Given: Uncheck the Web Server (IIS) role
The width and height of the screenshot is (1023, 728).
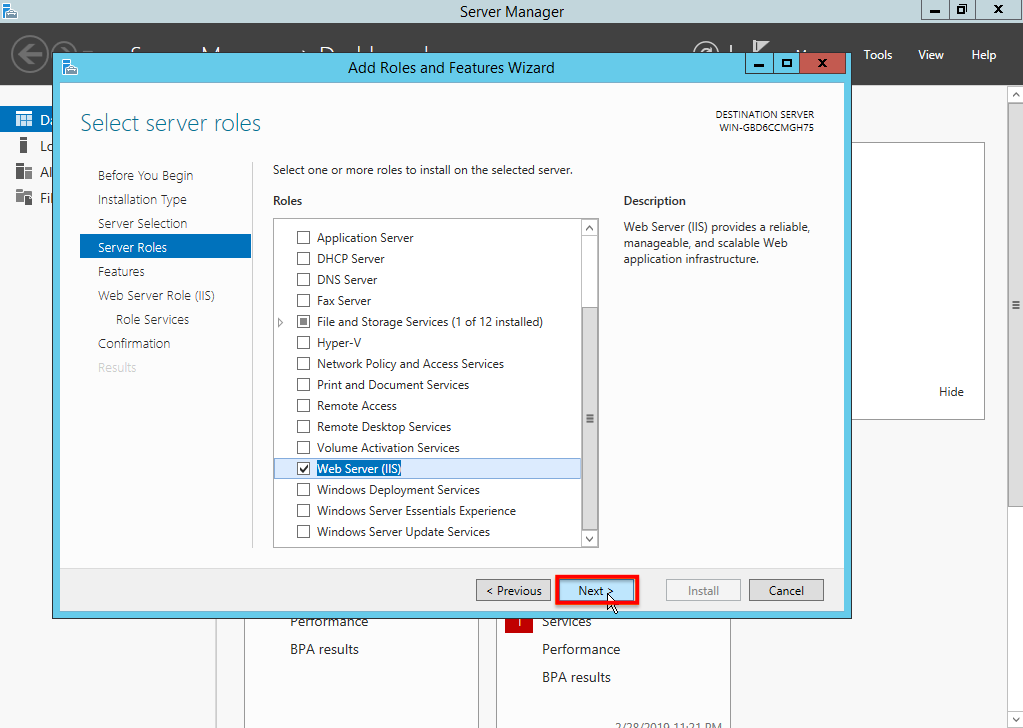Looking at the screenshot, I should tap(303, 468).
